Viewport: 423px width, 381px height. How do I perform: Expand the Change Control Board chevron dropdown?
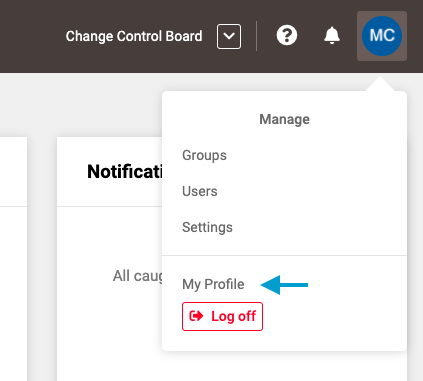point(229,36)
